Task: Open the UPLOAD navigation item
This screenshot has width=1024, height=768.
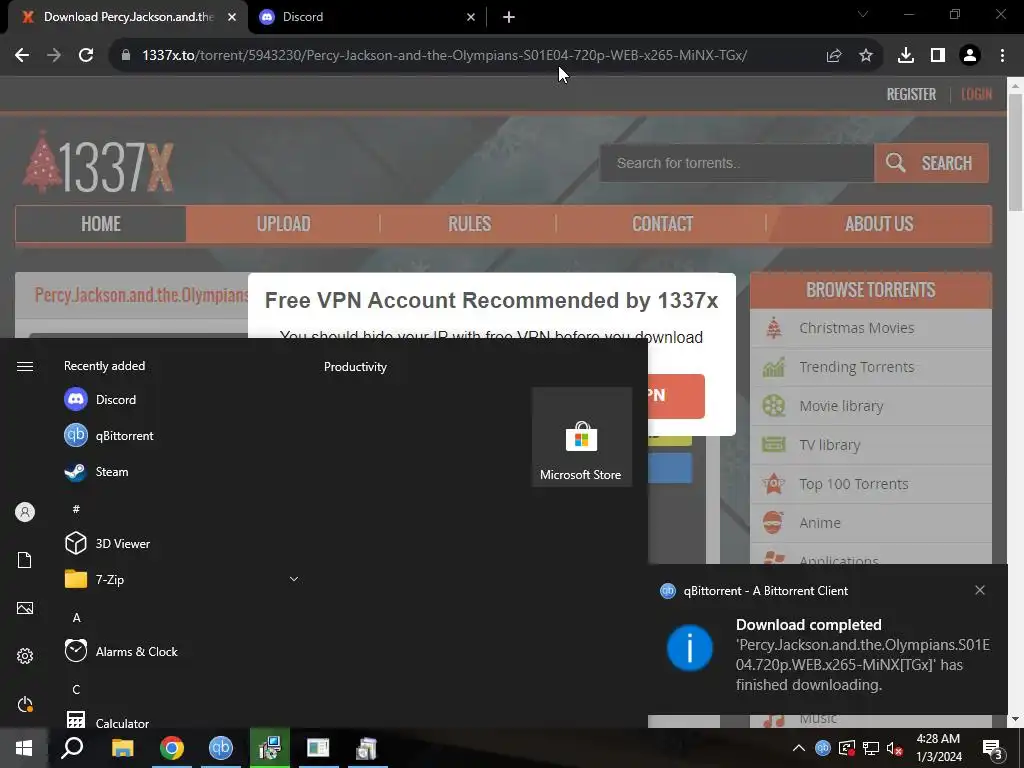Action: click(x=283, y=224)
